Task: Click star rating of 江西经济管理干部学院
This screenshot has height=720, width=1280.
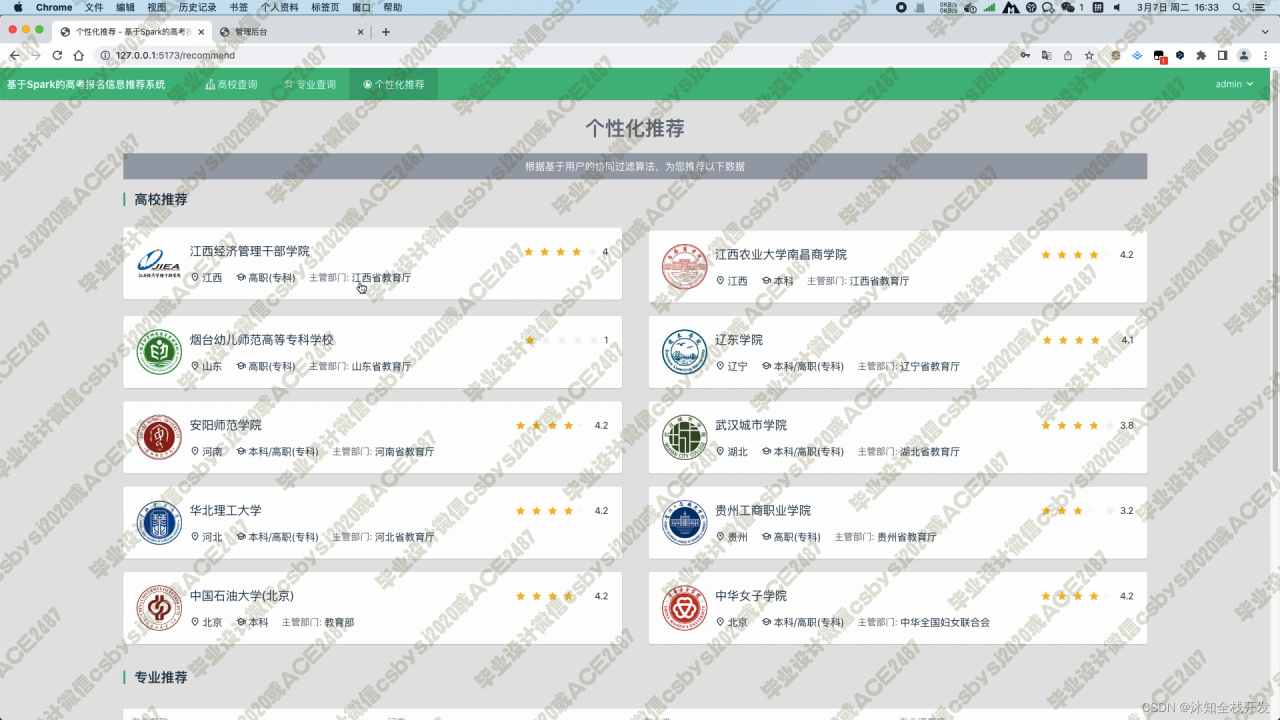Action: click(x=561, y=252)
